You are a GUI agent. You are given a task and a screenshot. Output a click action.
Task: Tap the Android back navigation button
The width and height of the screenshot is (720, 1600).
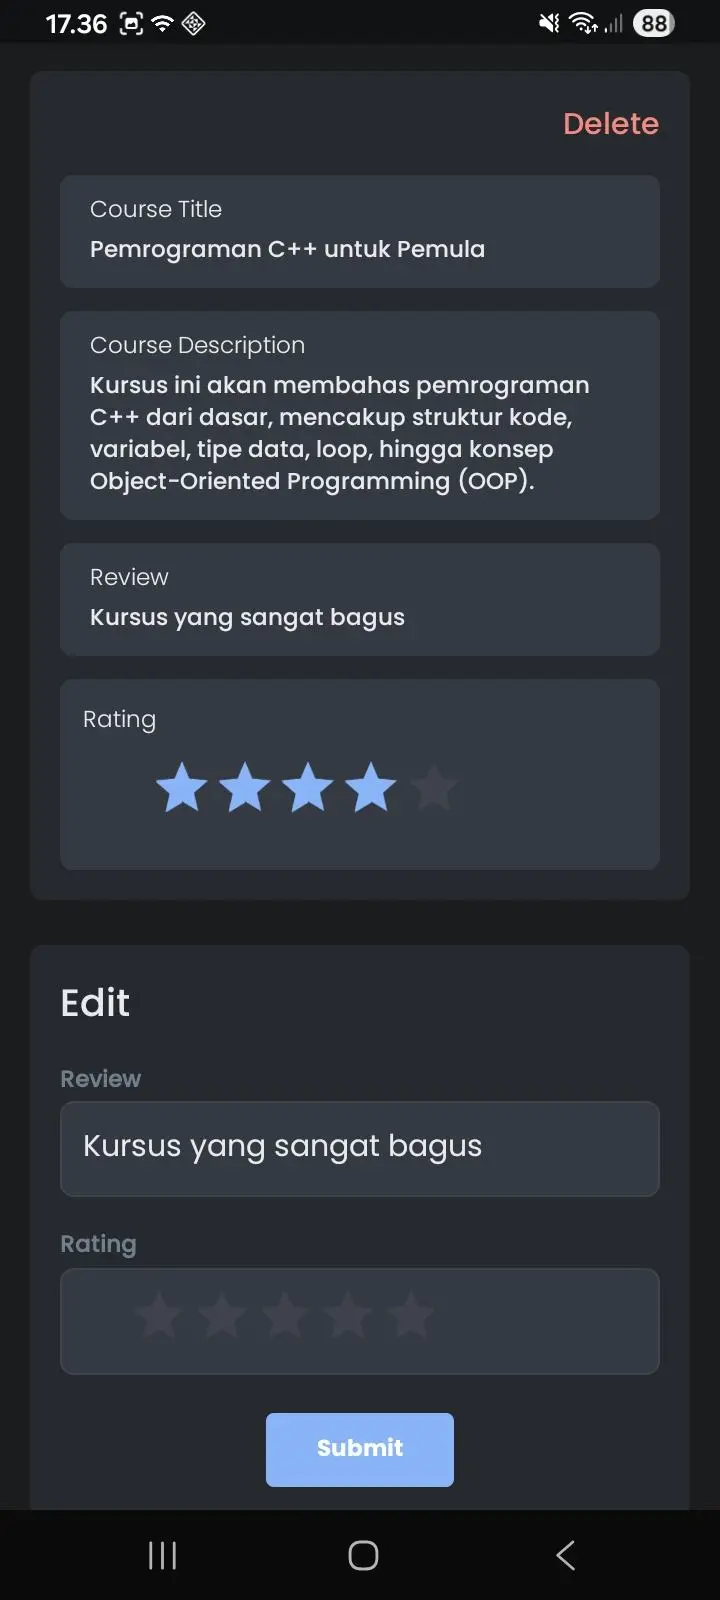(x=565, y=1555)
